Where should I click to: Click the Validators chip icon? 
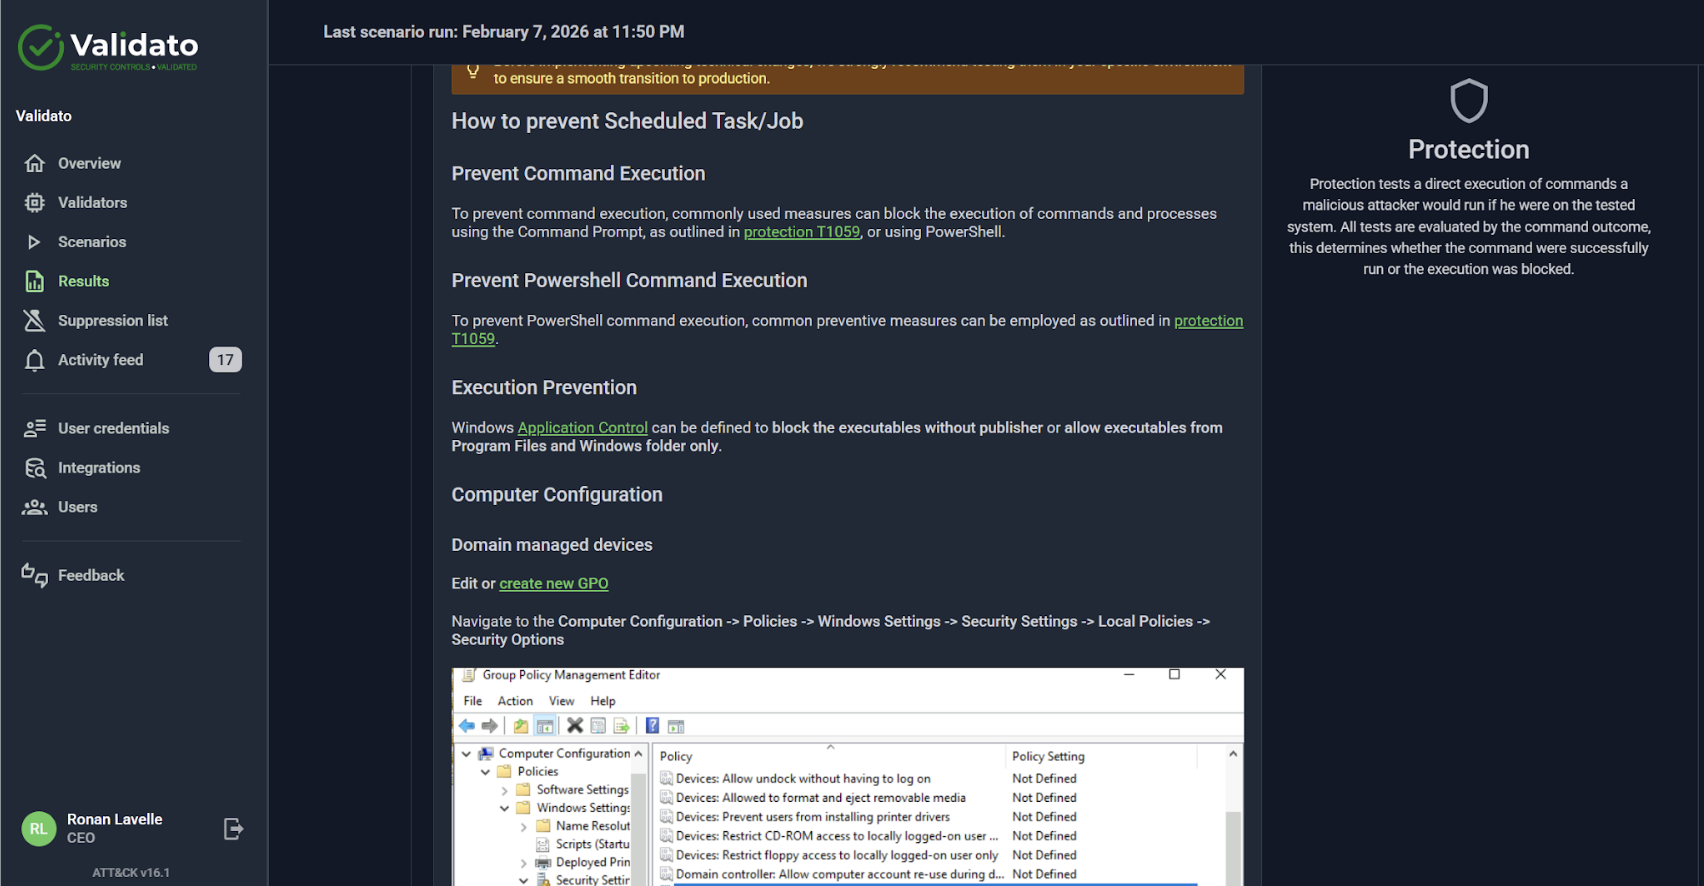35,203
